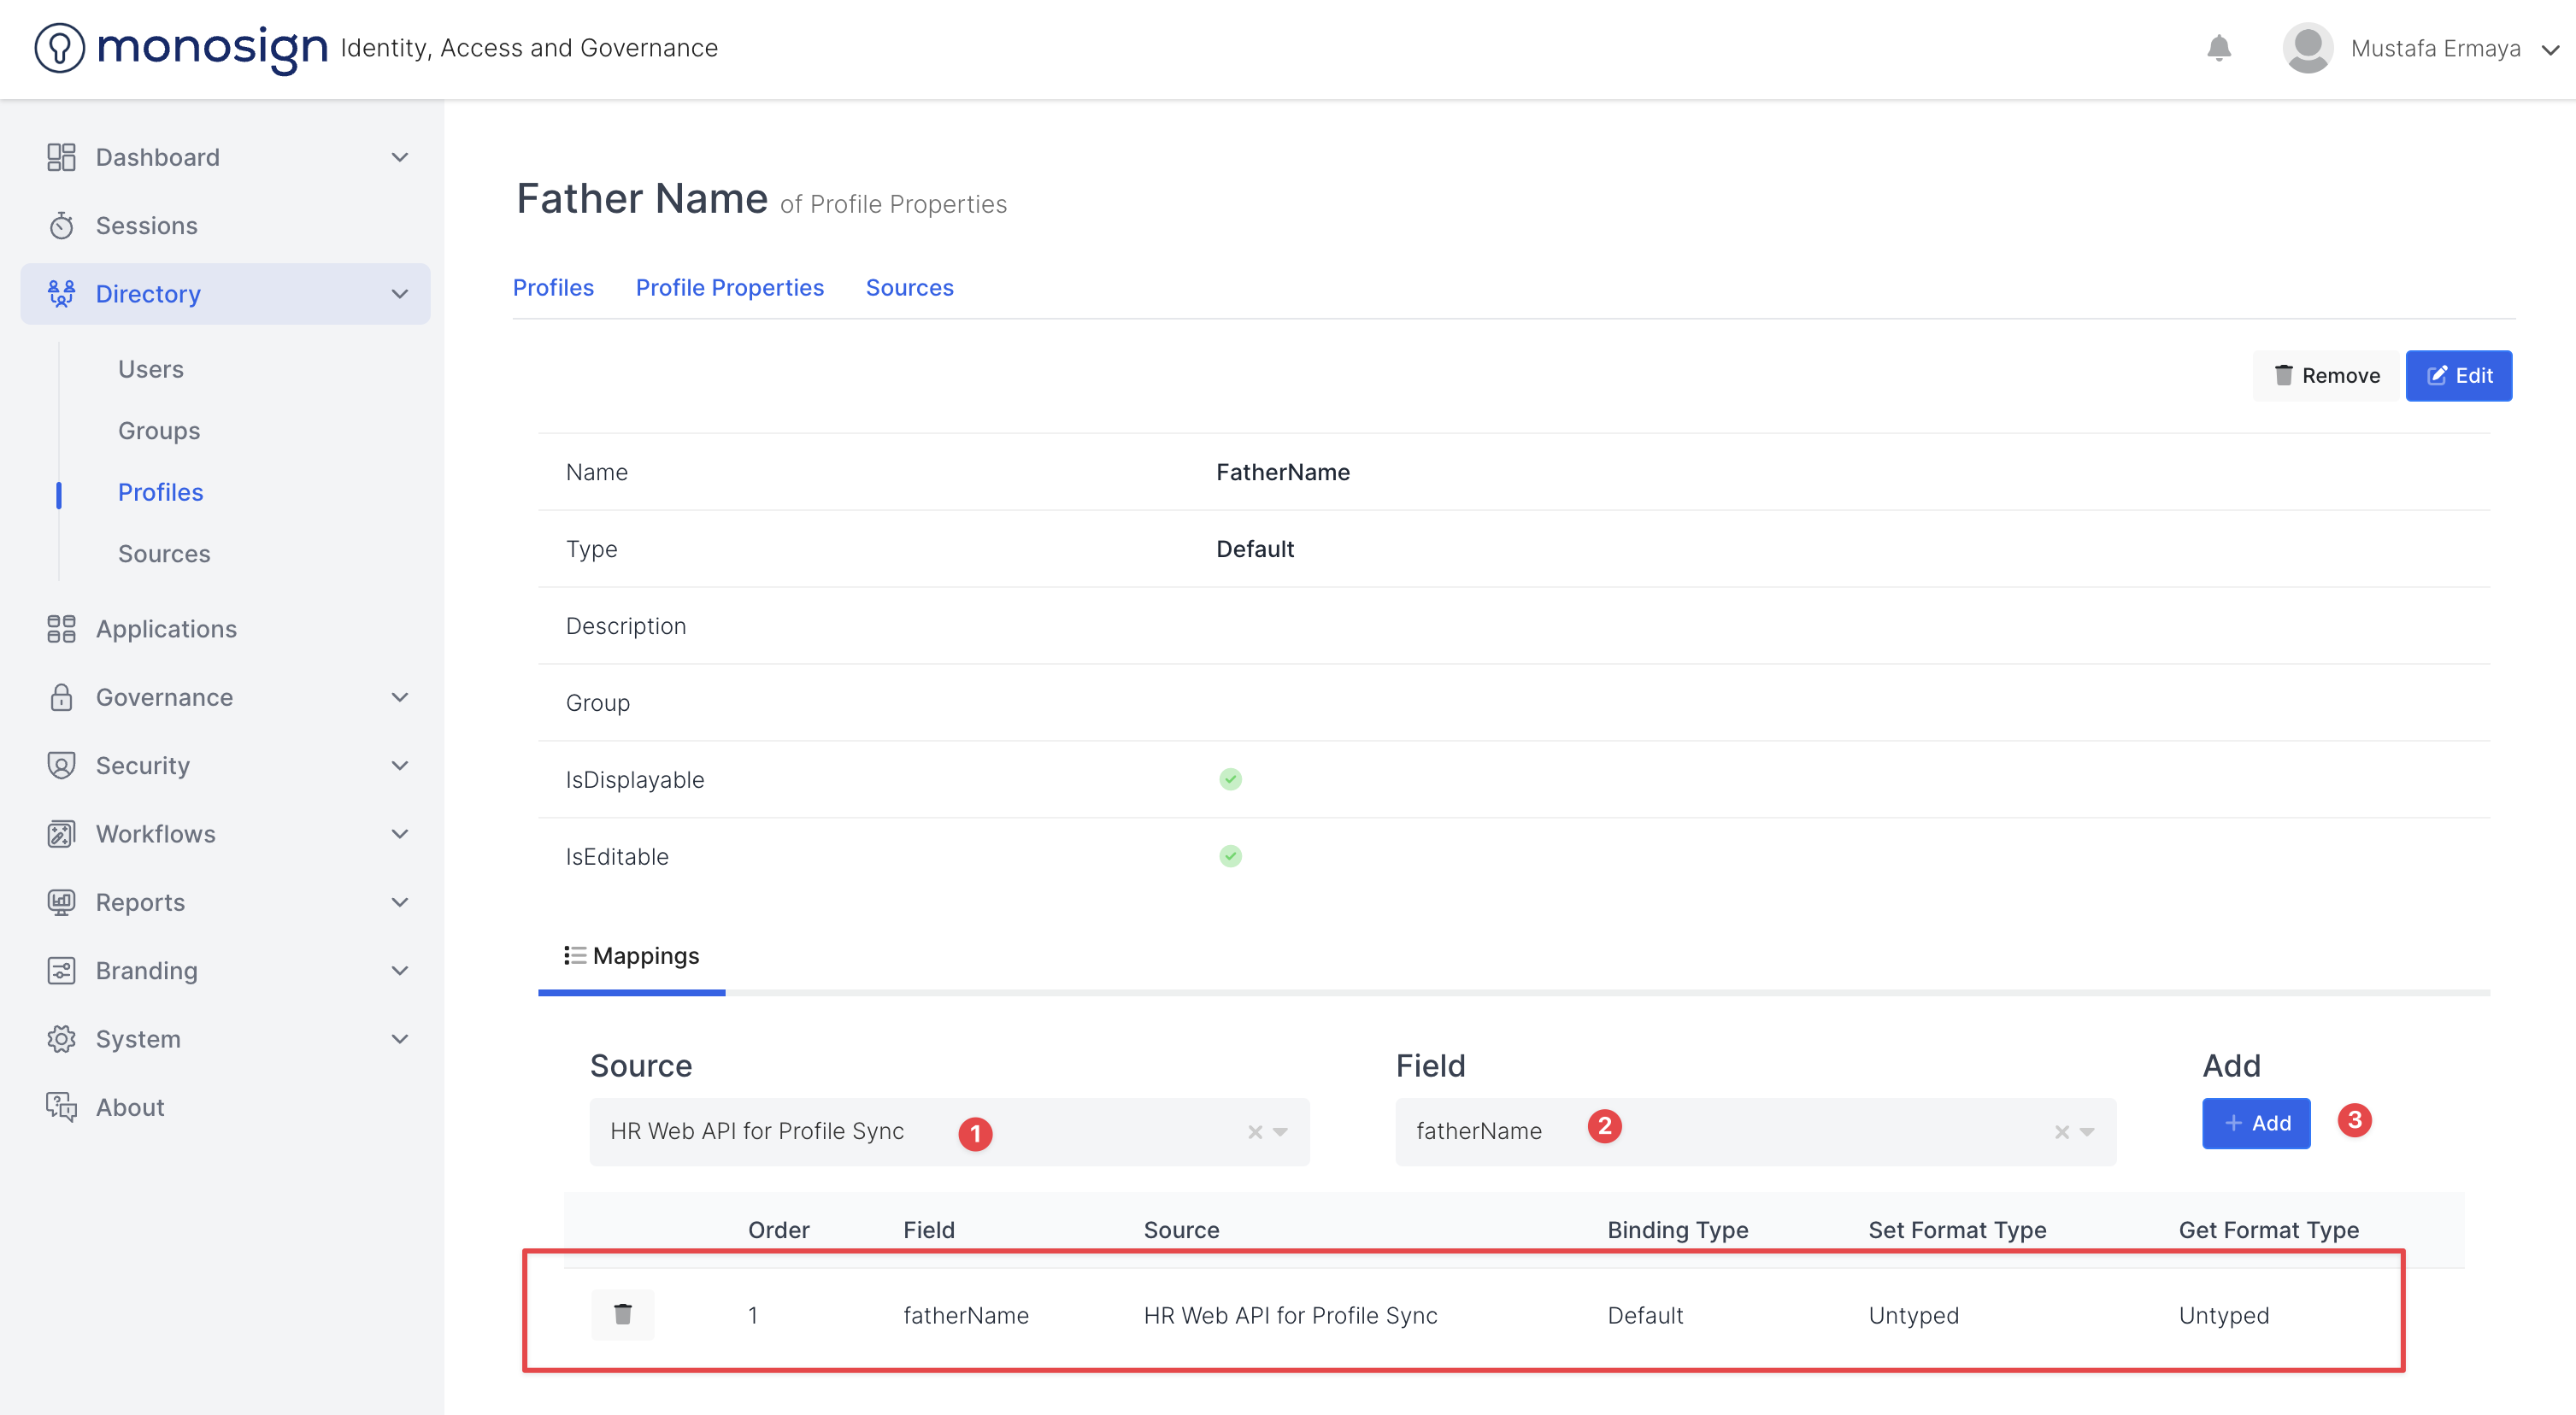Clear the selected Source value
2576x1415 pixels.
click(1254, 1132)
